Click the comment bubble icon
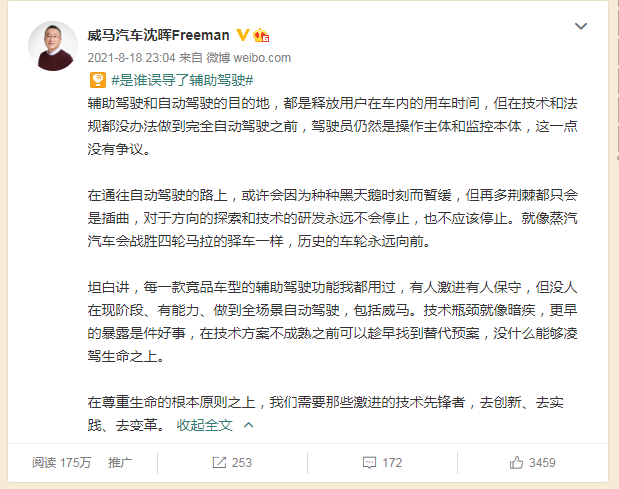Screen dimensions: 619x489 369,463
